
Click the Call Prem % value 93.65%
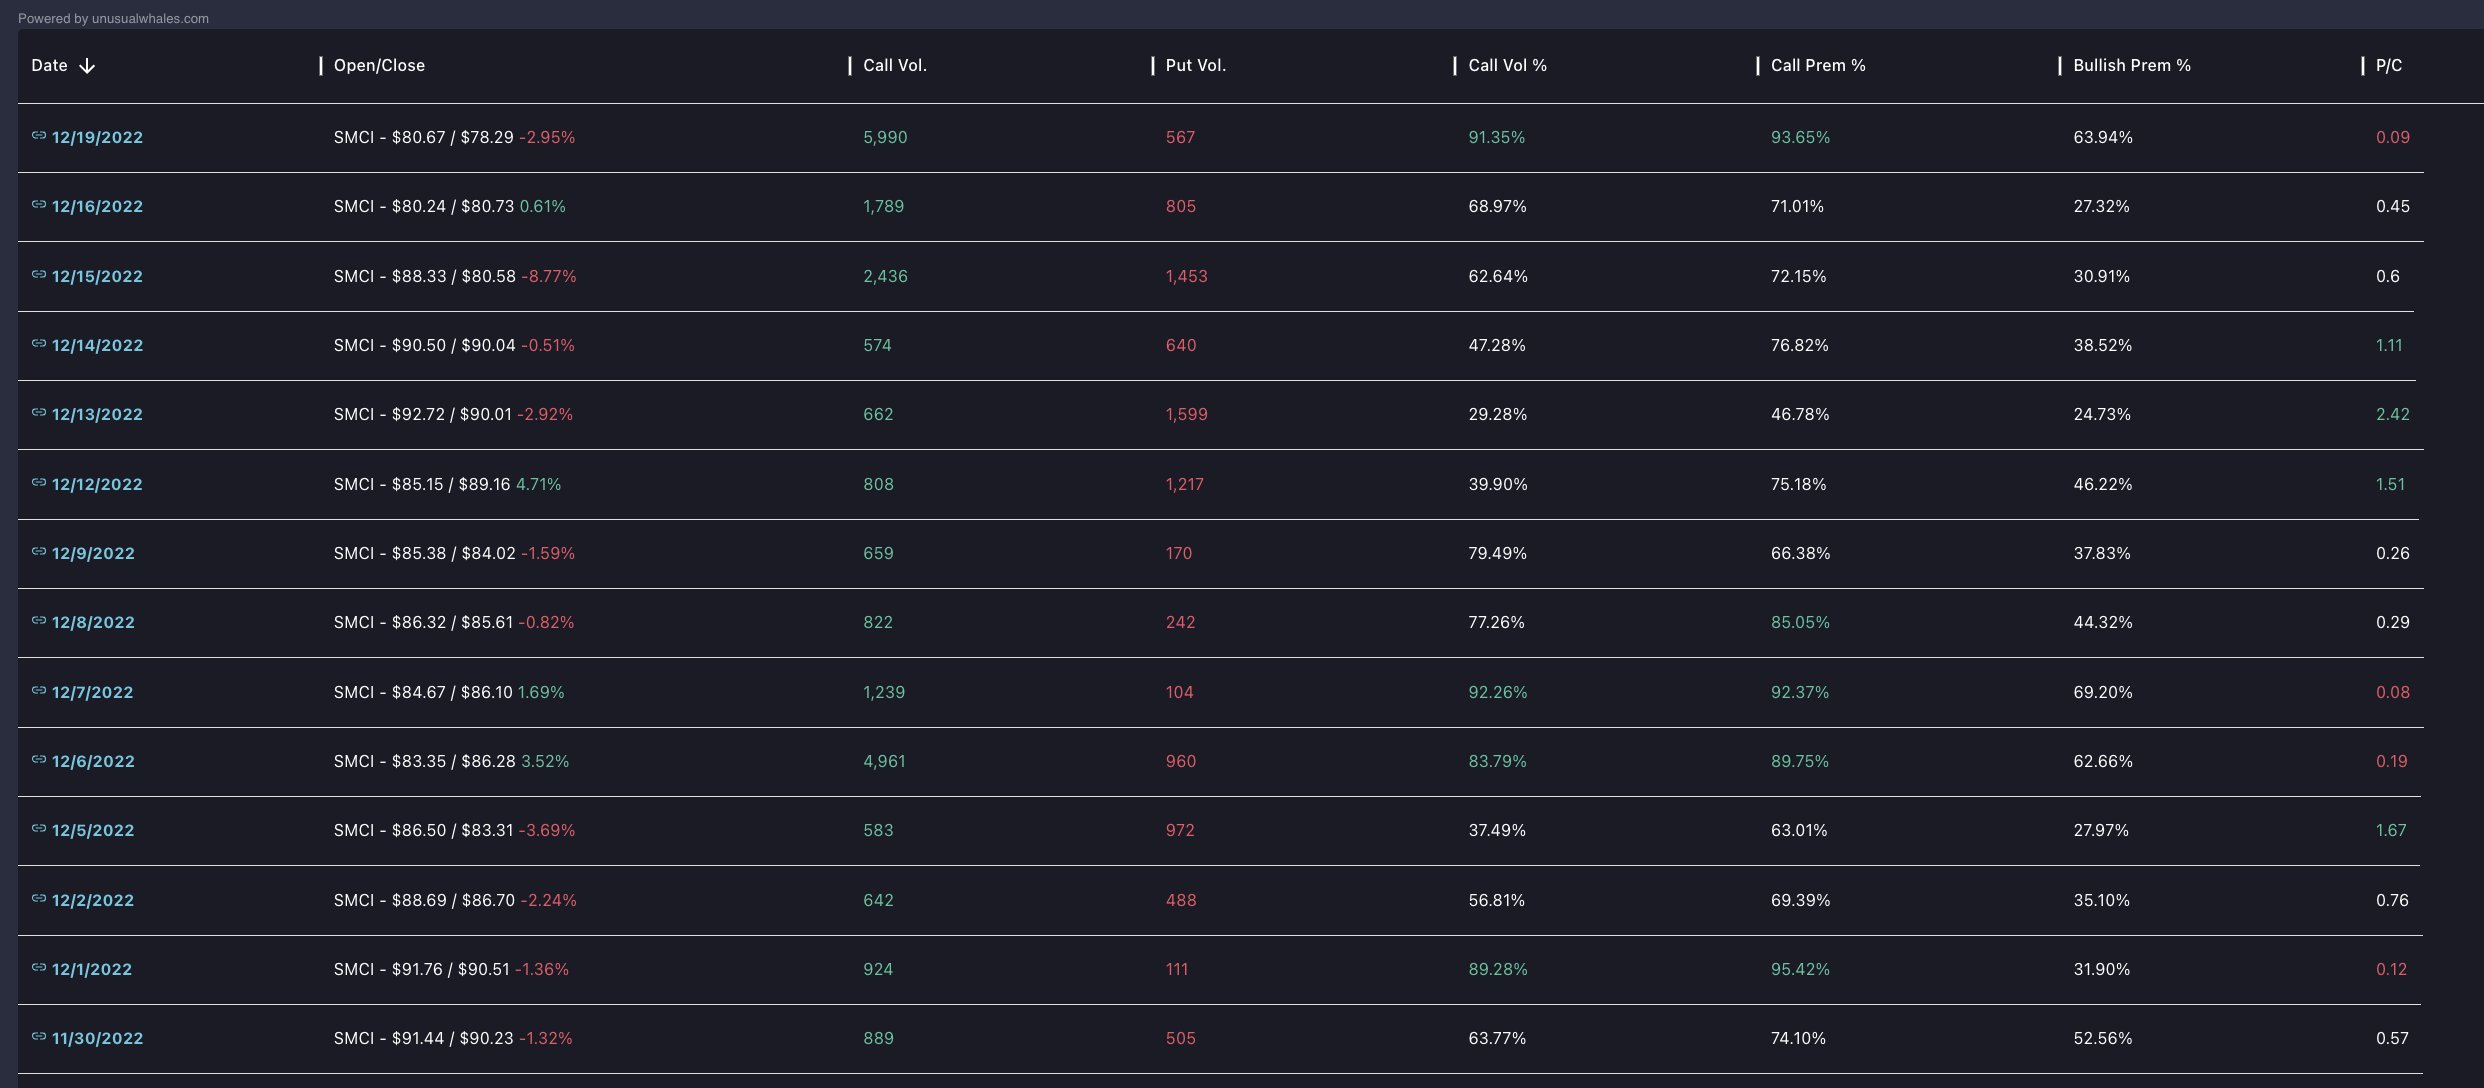(1800, 137)
